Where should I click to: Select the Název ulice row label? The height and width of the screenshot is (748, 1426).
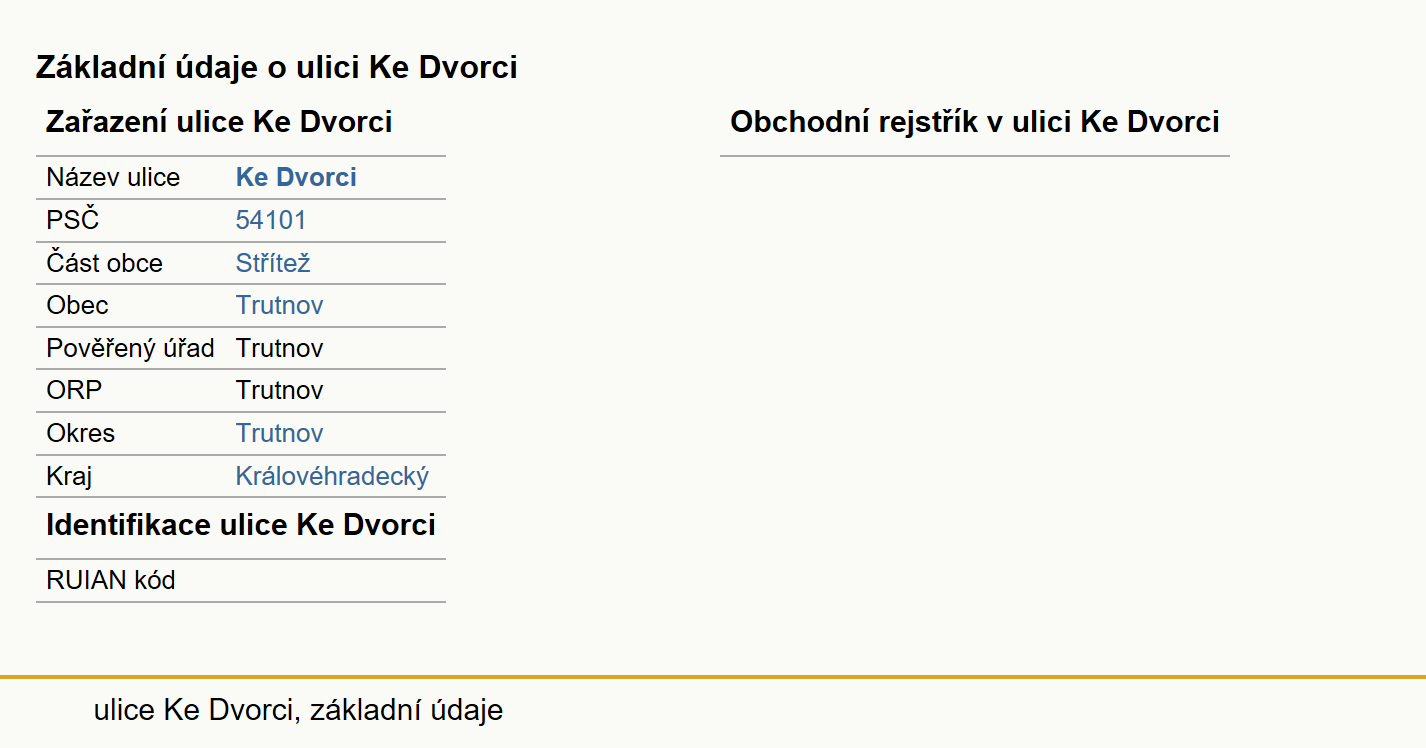(113, 178)
